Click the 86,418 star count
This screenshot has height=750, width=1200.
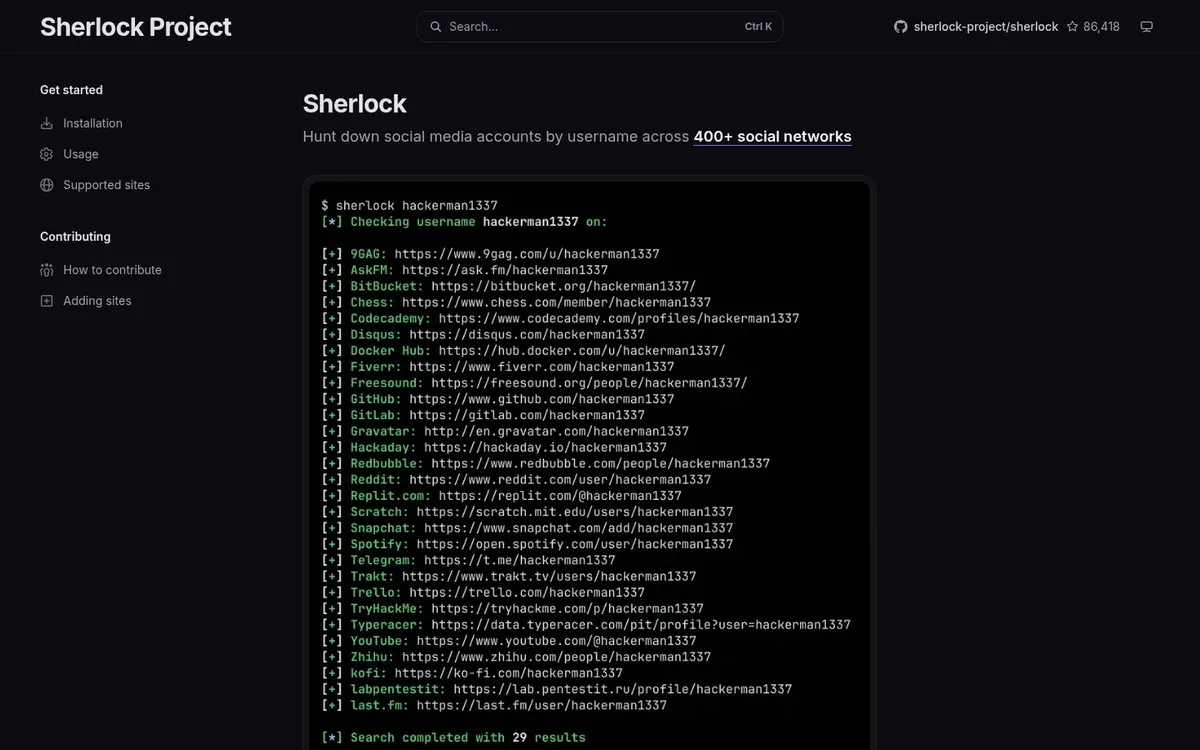point(1101,27)
